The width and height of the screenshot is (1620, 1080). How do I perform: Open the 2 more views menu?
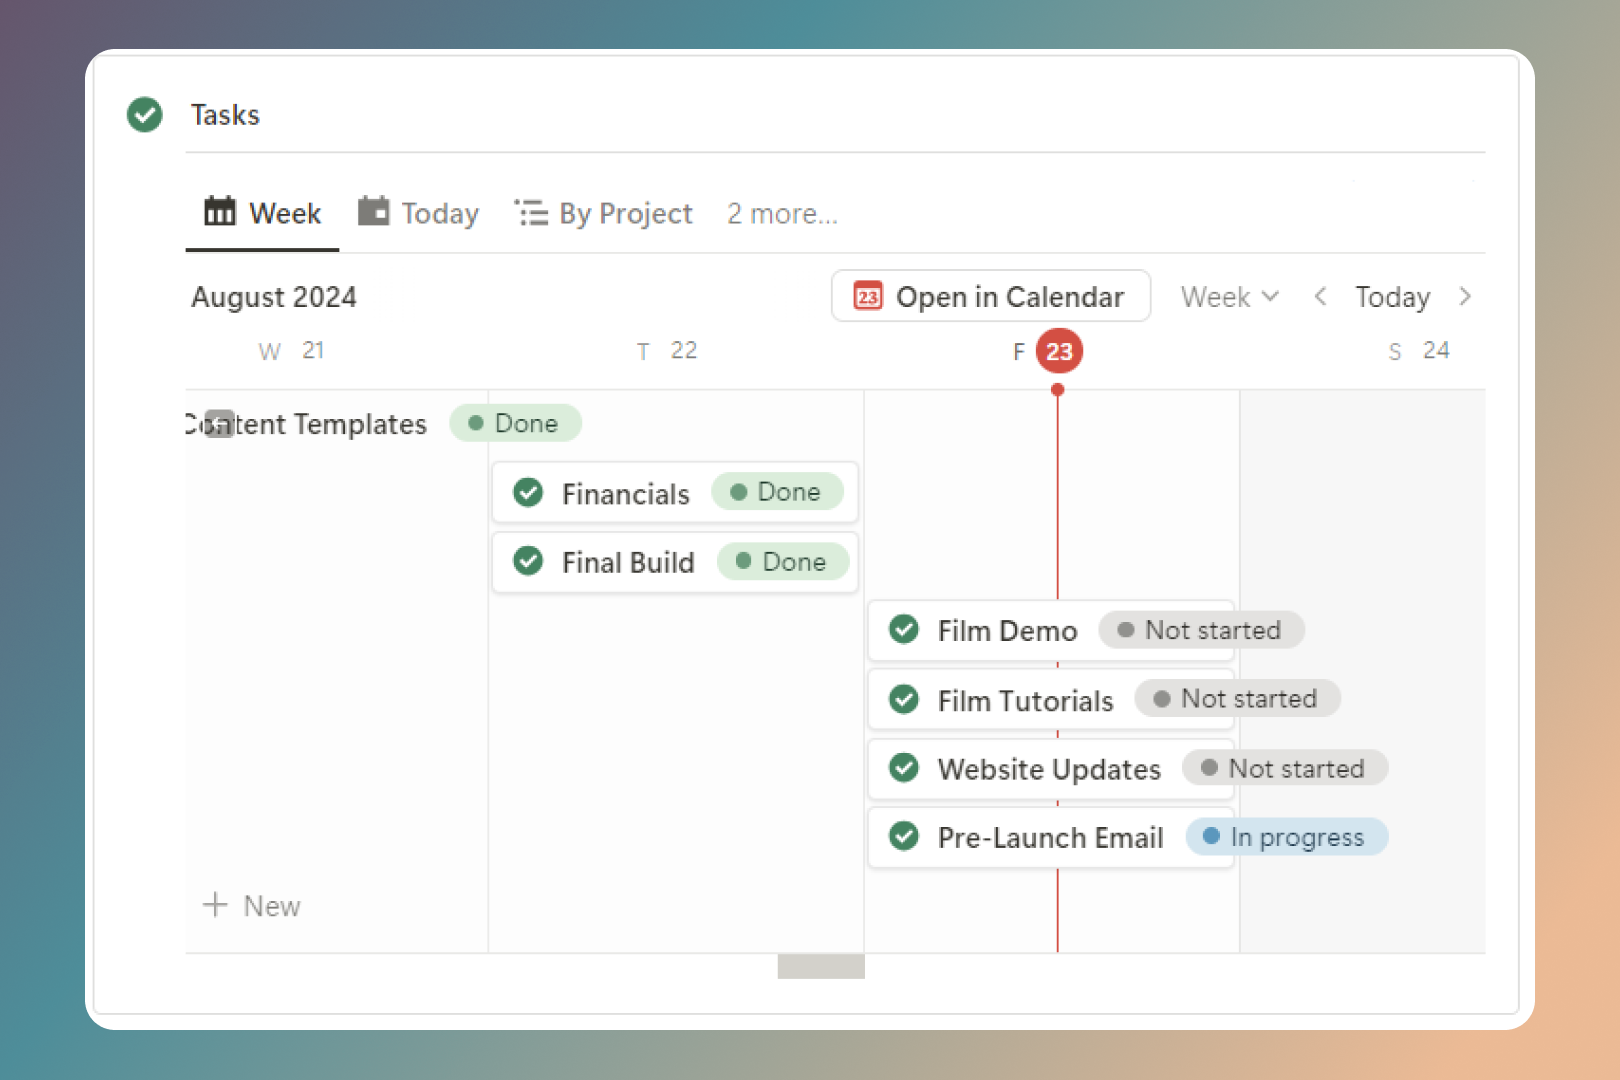point(782,212)
